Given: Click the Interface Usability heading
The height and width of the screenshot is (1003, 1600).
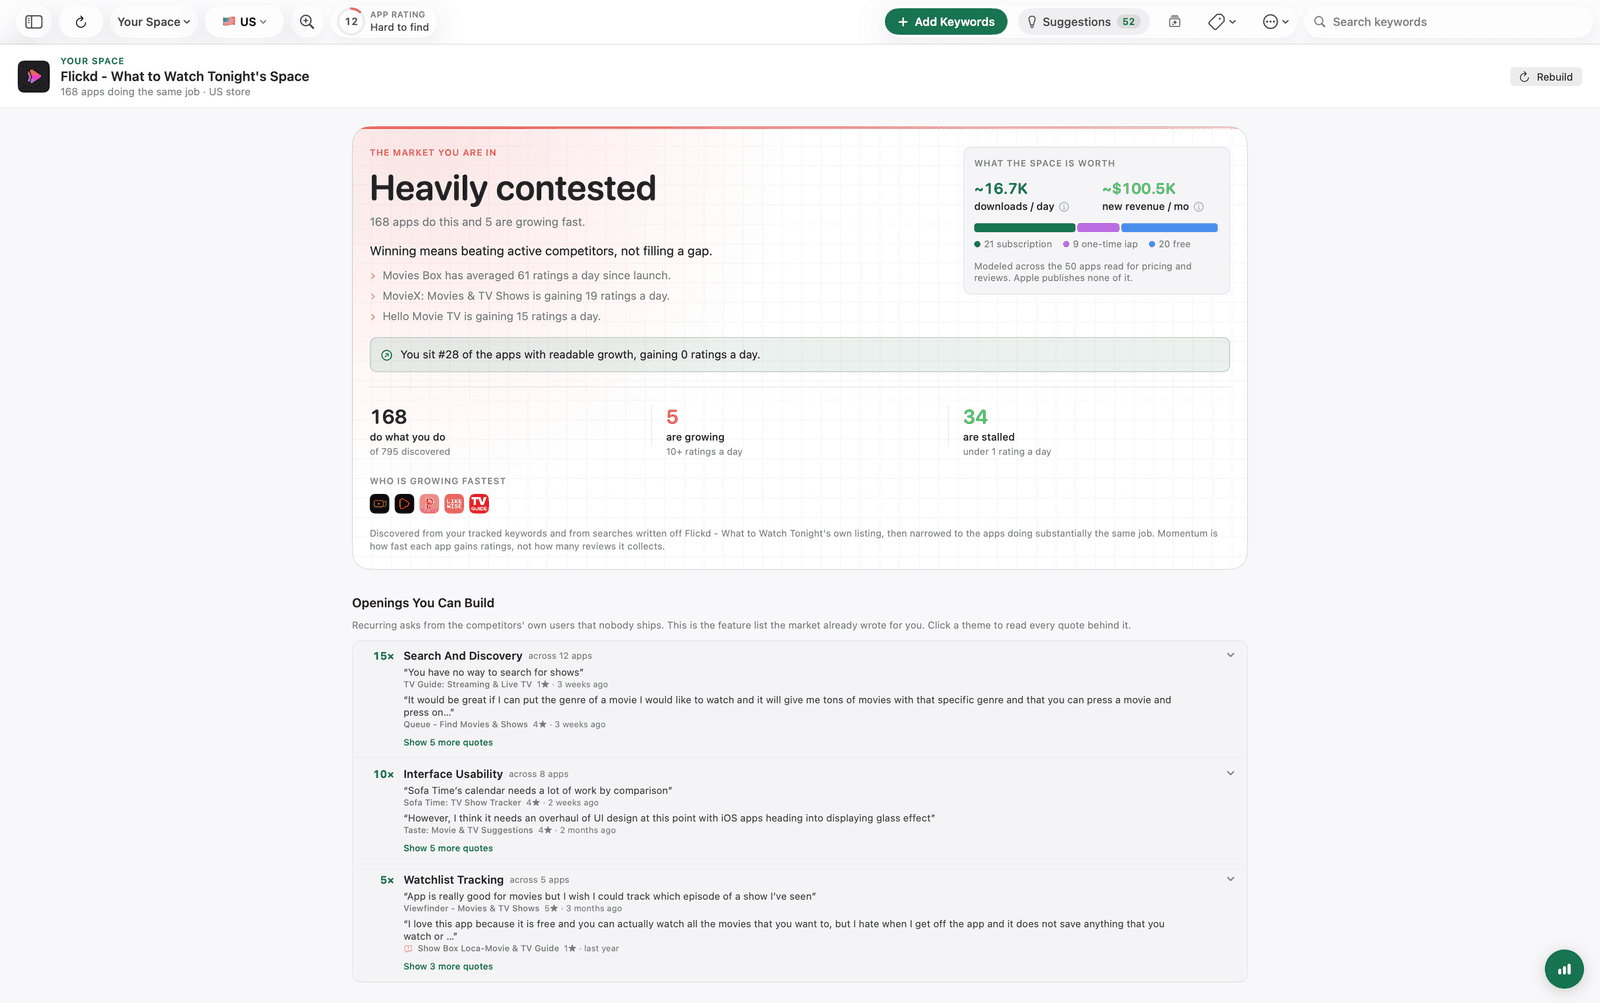Looking at the screenshot, I should point(453,774).
